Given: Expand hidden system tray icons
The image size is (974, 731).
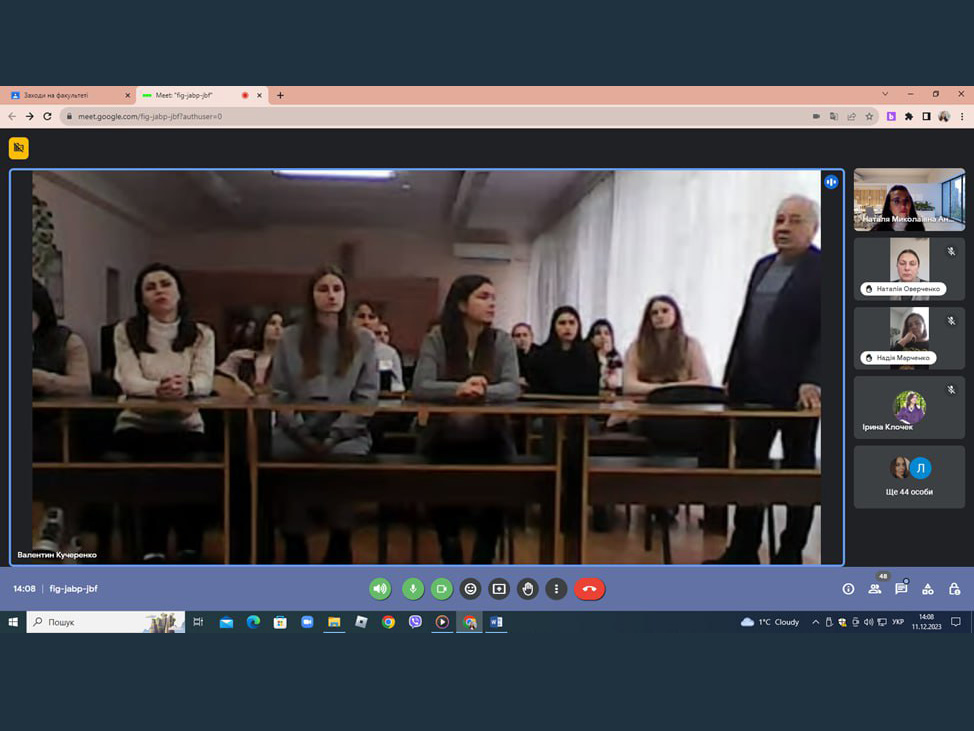Looking at the screenshot, I should [x=815, y=622].
